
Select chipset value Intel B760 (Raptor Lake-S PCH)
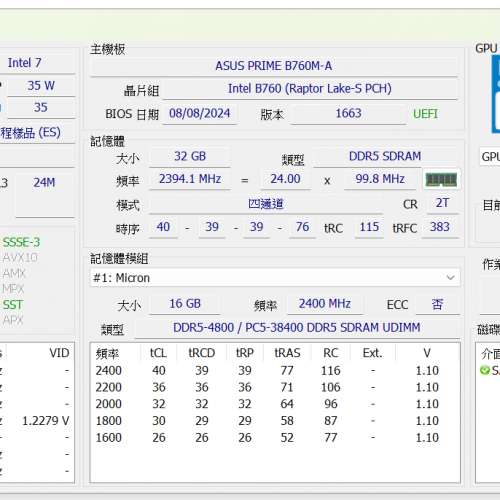pyautogui.click(x=310, y=89)
